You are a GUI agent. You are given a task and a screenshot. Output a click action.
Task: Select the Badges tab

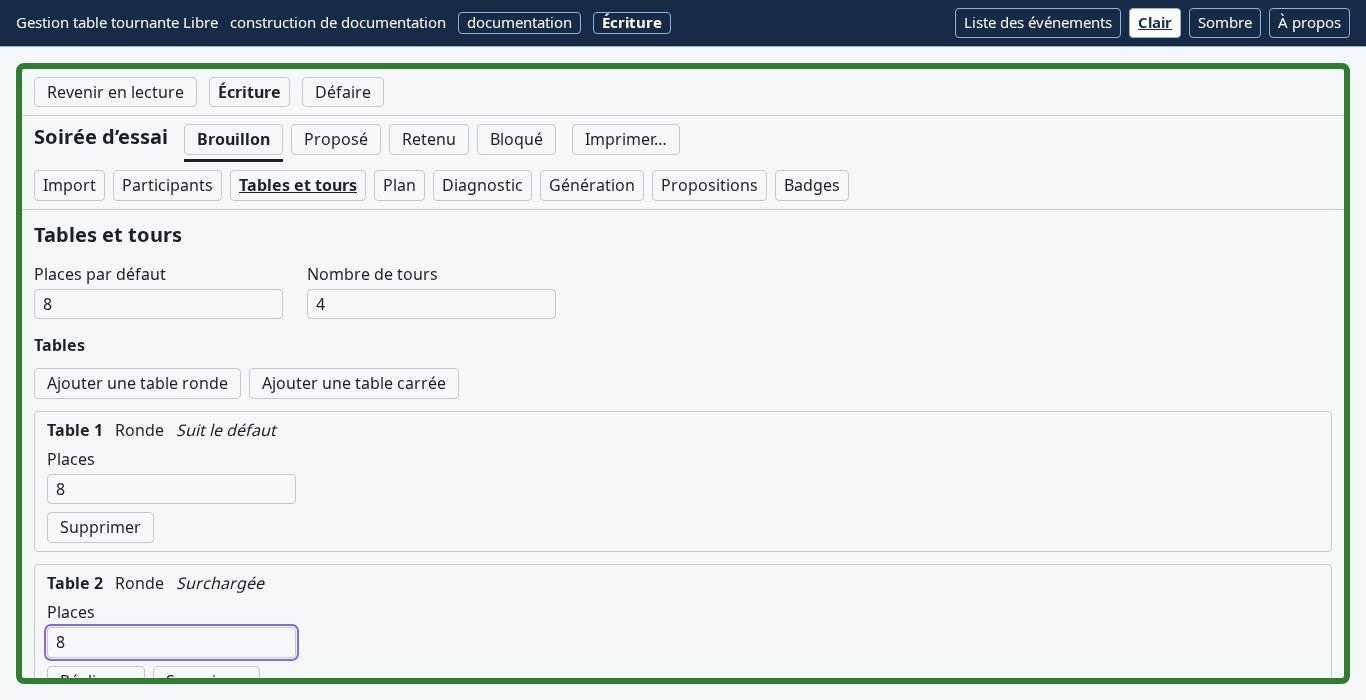[812, 185]
